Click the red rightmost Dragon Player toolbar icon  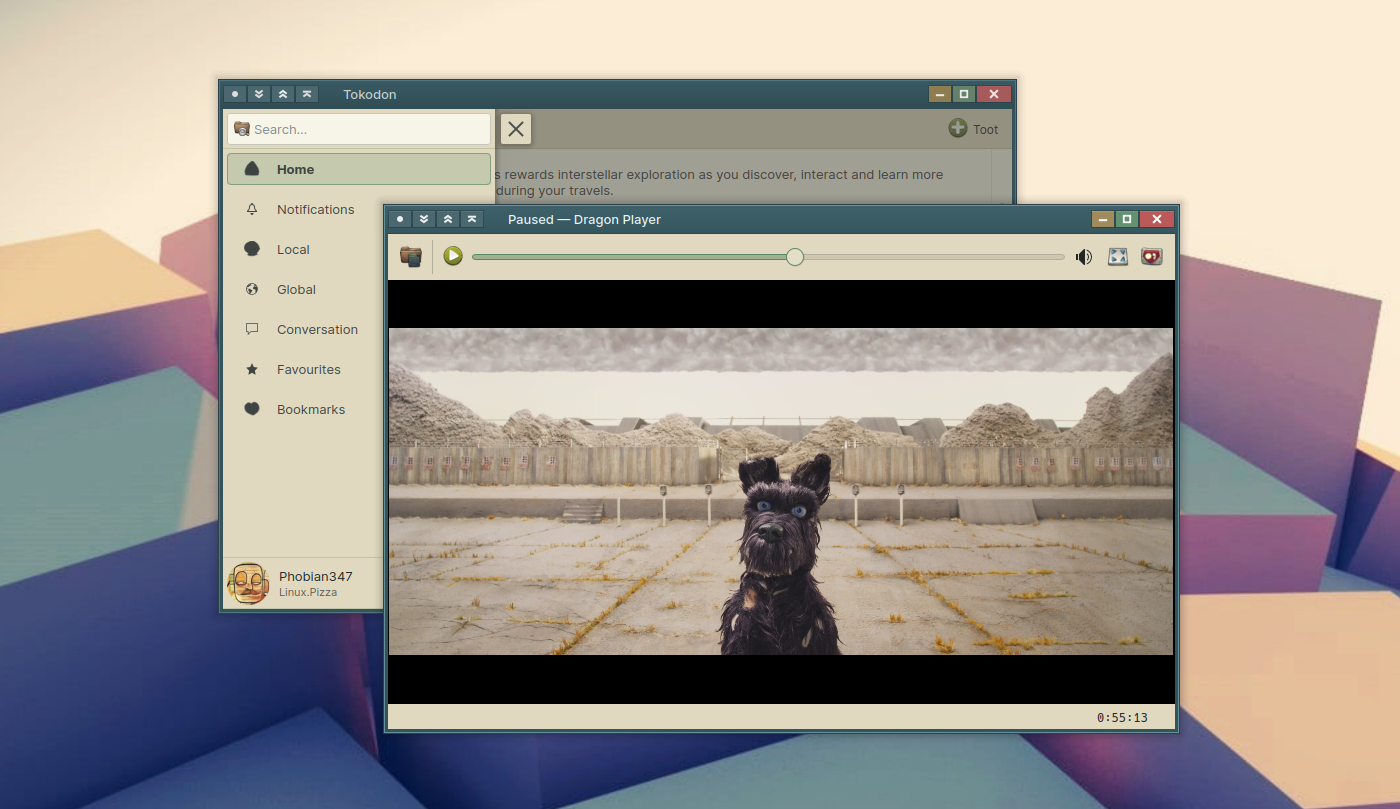[1151, 257]
